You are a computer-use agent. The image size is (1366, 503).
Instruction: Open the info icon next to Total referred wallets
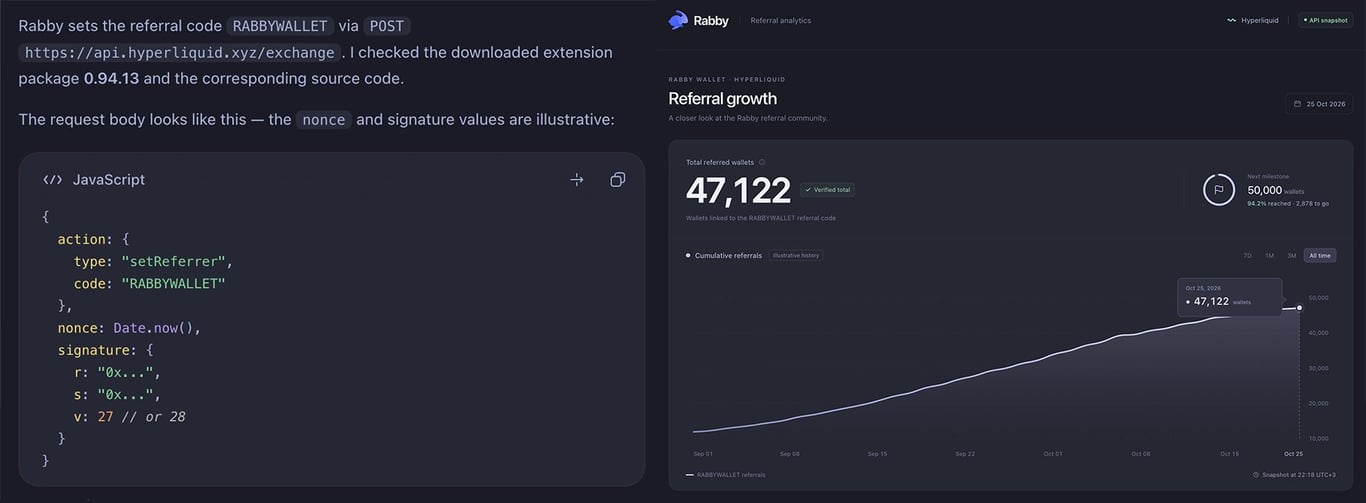[x=762, y=162]
